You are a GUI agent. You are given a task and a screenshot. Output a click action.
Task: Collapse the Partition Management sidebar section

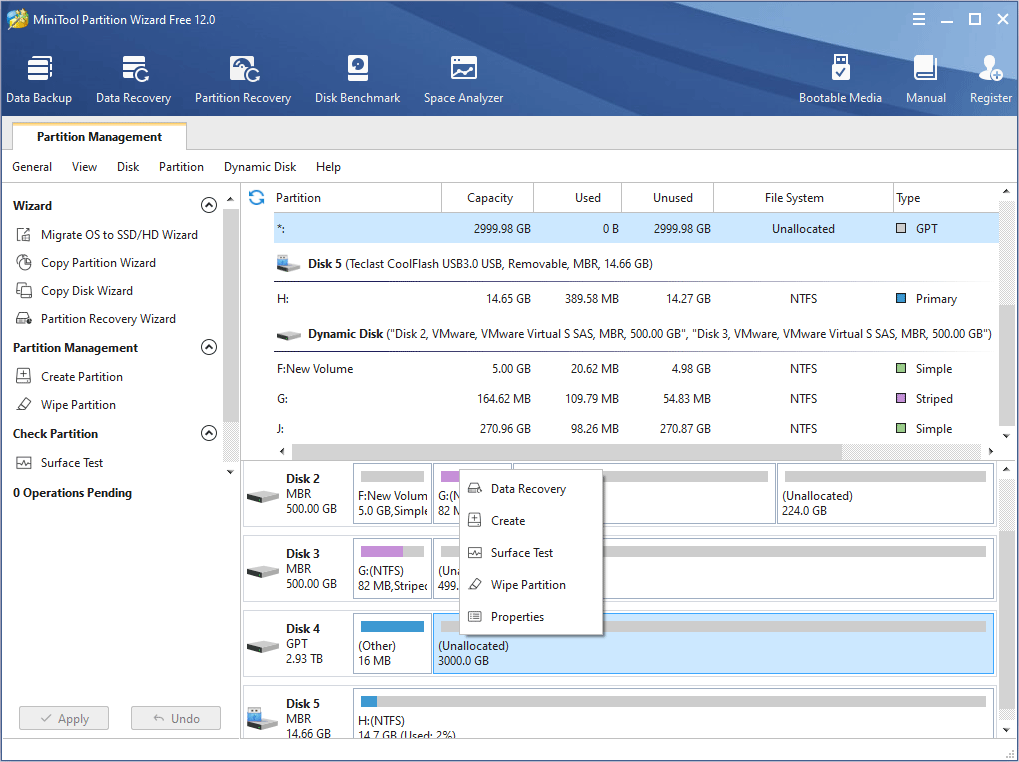(209, 347)
